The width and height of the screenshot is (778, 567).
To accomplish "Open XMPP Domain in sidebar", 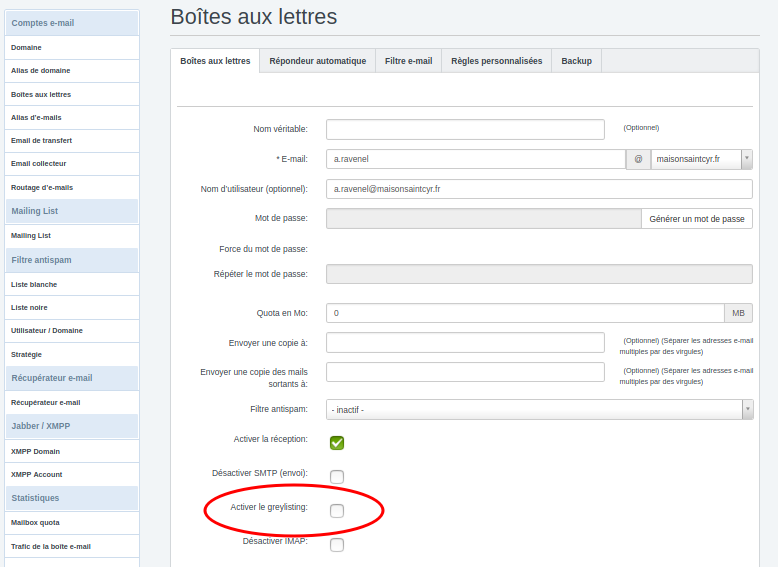I will click(x=35, y=451).
